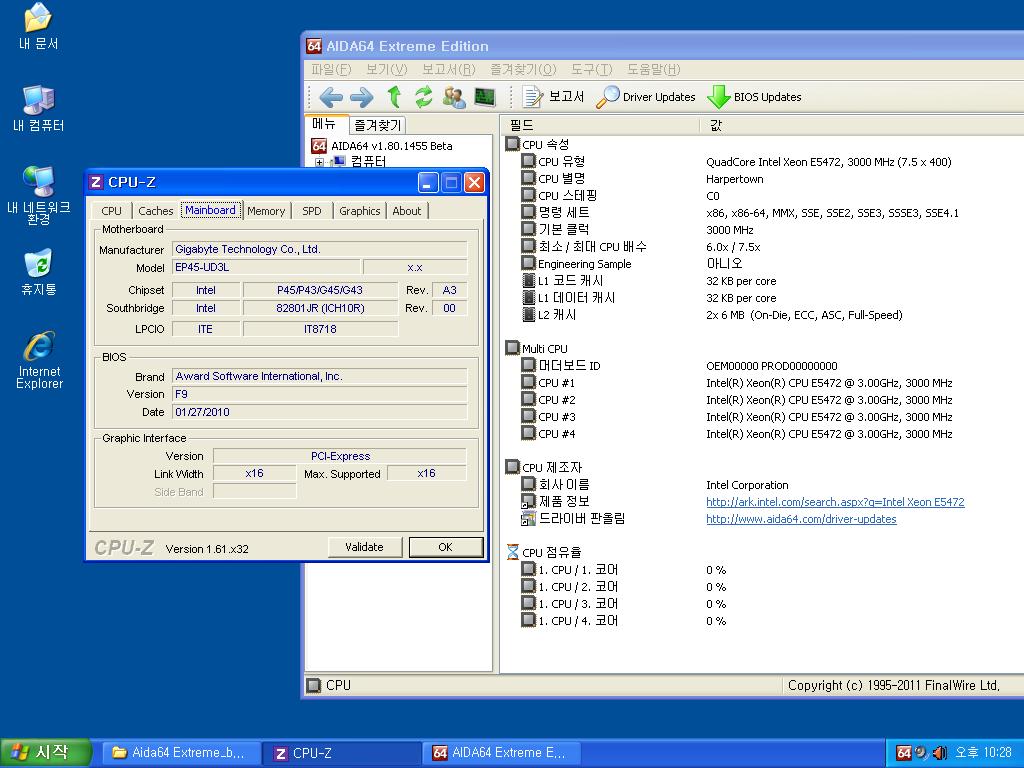Click the OK button in CPU-Z
This screenshot has width=1024, height=768.
[x=445, y=547]
